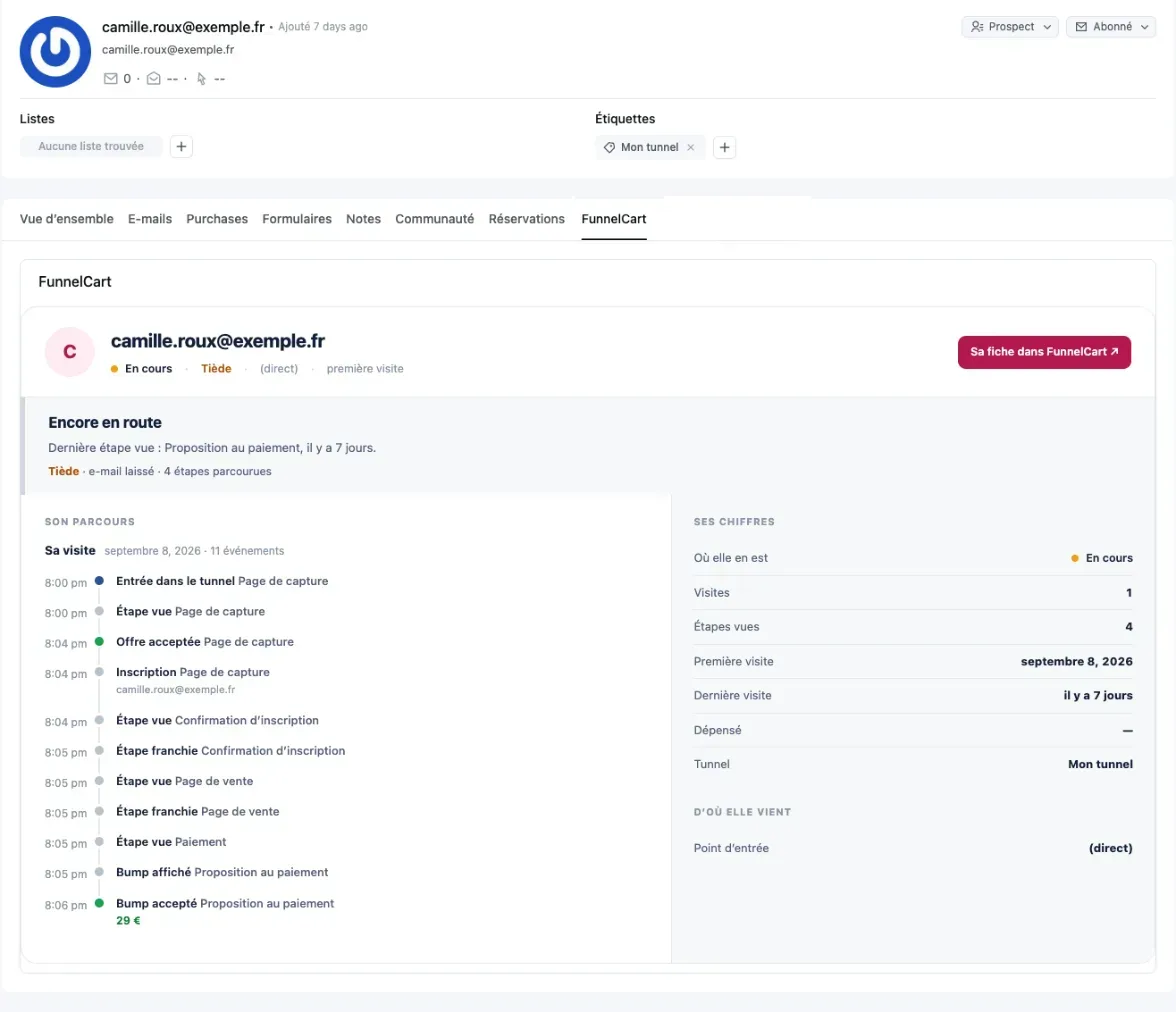
Task: Click Étape franchie Confirmation d'inscription event
Action: click(x=230, y=751)
